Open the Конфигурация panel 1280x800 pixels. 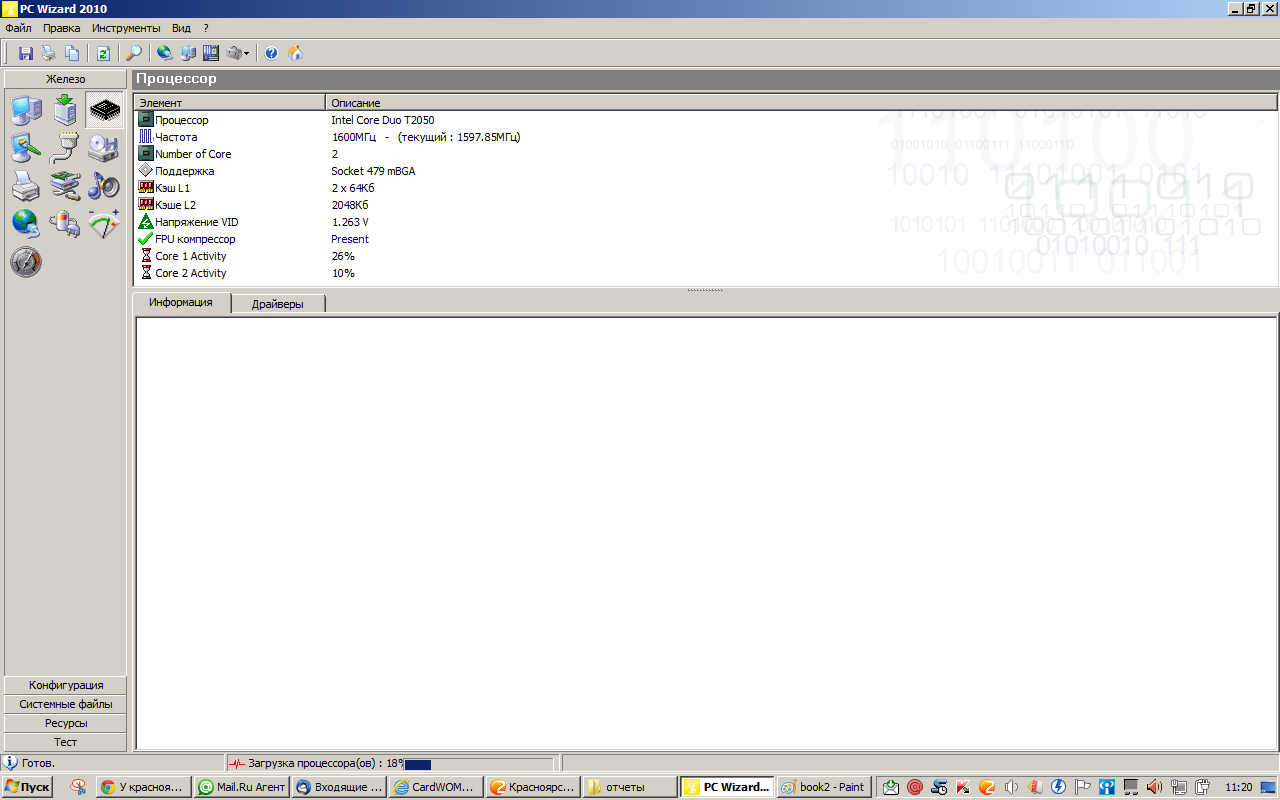point(66,685)
